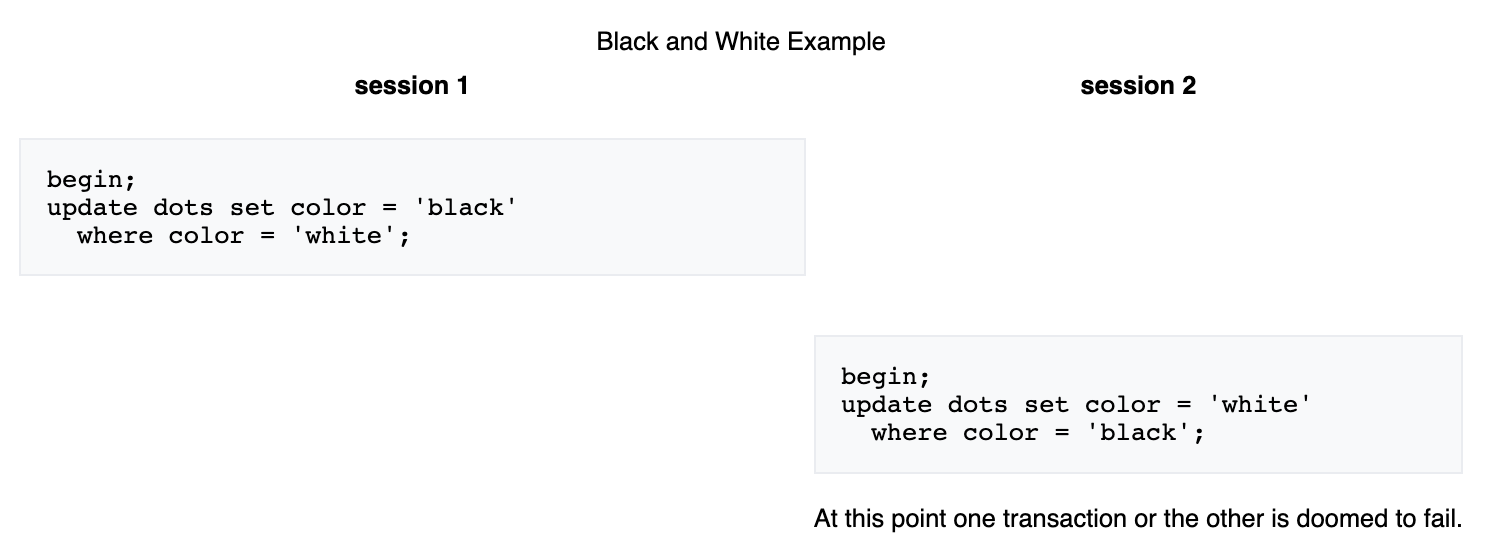Click the word "dots" in session 1 code
The height and width of the screenshot is (550, 1496).
pyautogui.click(x=183, y=208)
